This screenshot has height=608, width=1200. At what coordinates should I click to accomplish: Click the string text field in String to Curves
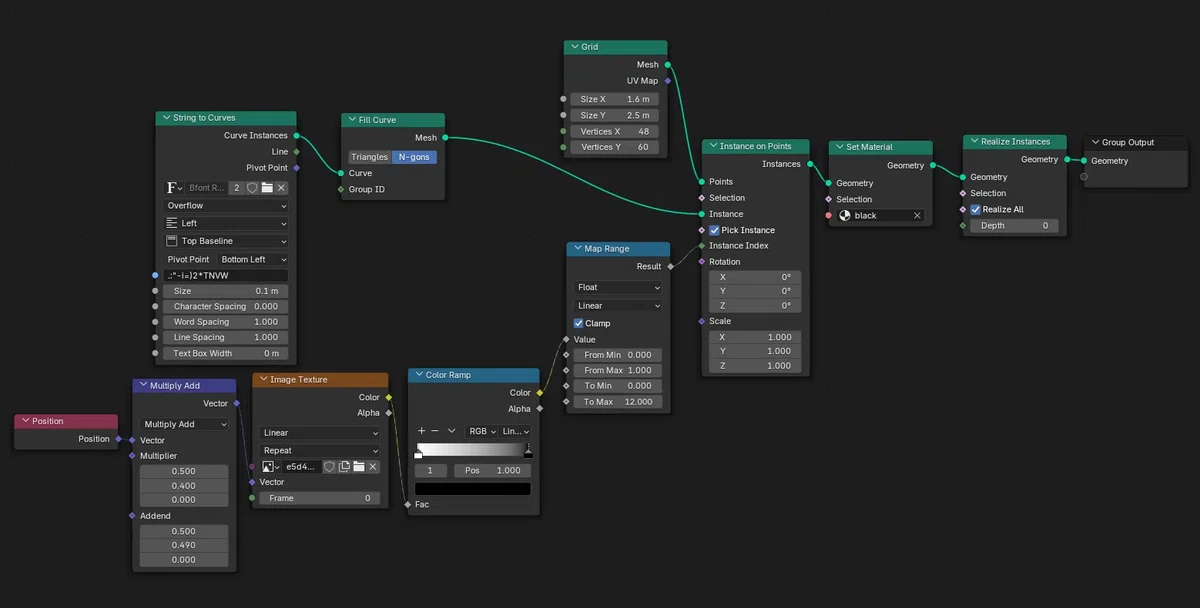226,276
